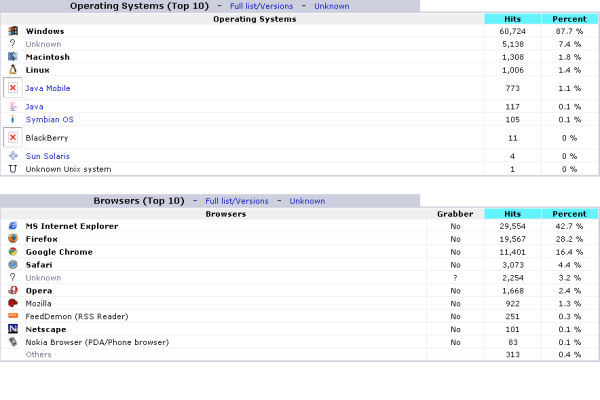600x400 pixels.
Task: Click the Browsers Percent column header
Action: (x=569, y=214)
